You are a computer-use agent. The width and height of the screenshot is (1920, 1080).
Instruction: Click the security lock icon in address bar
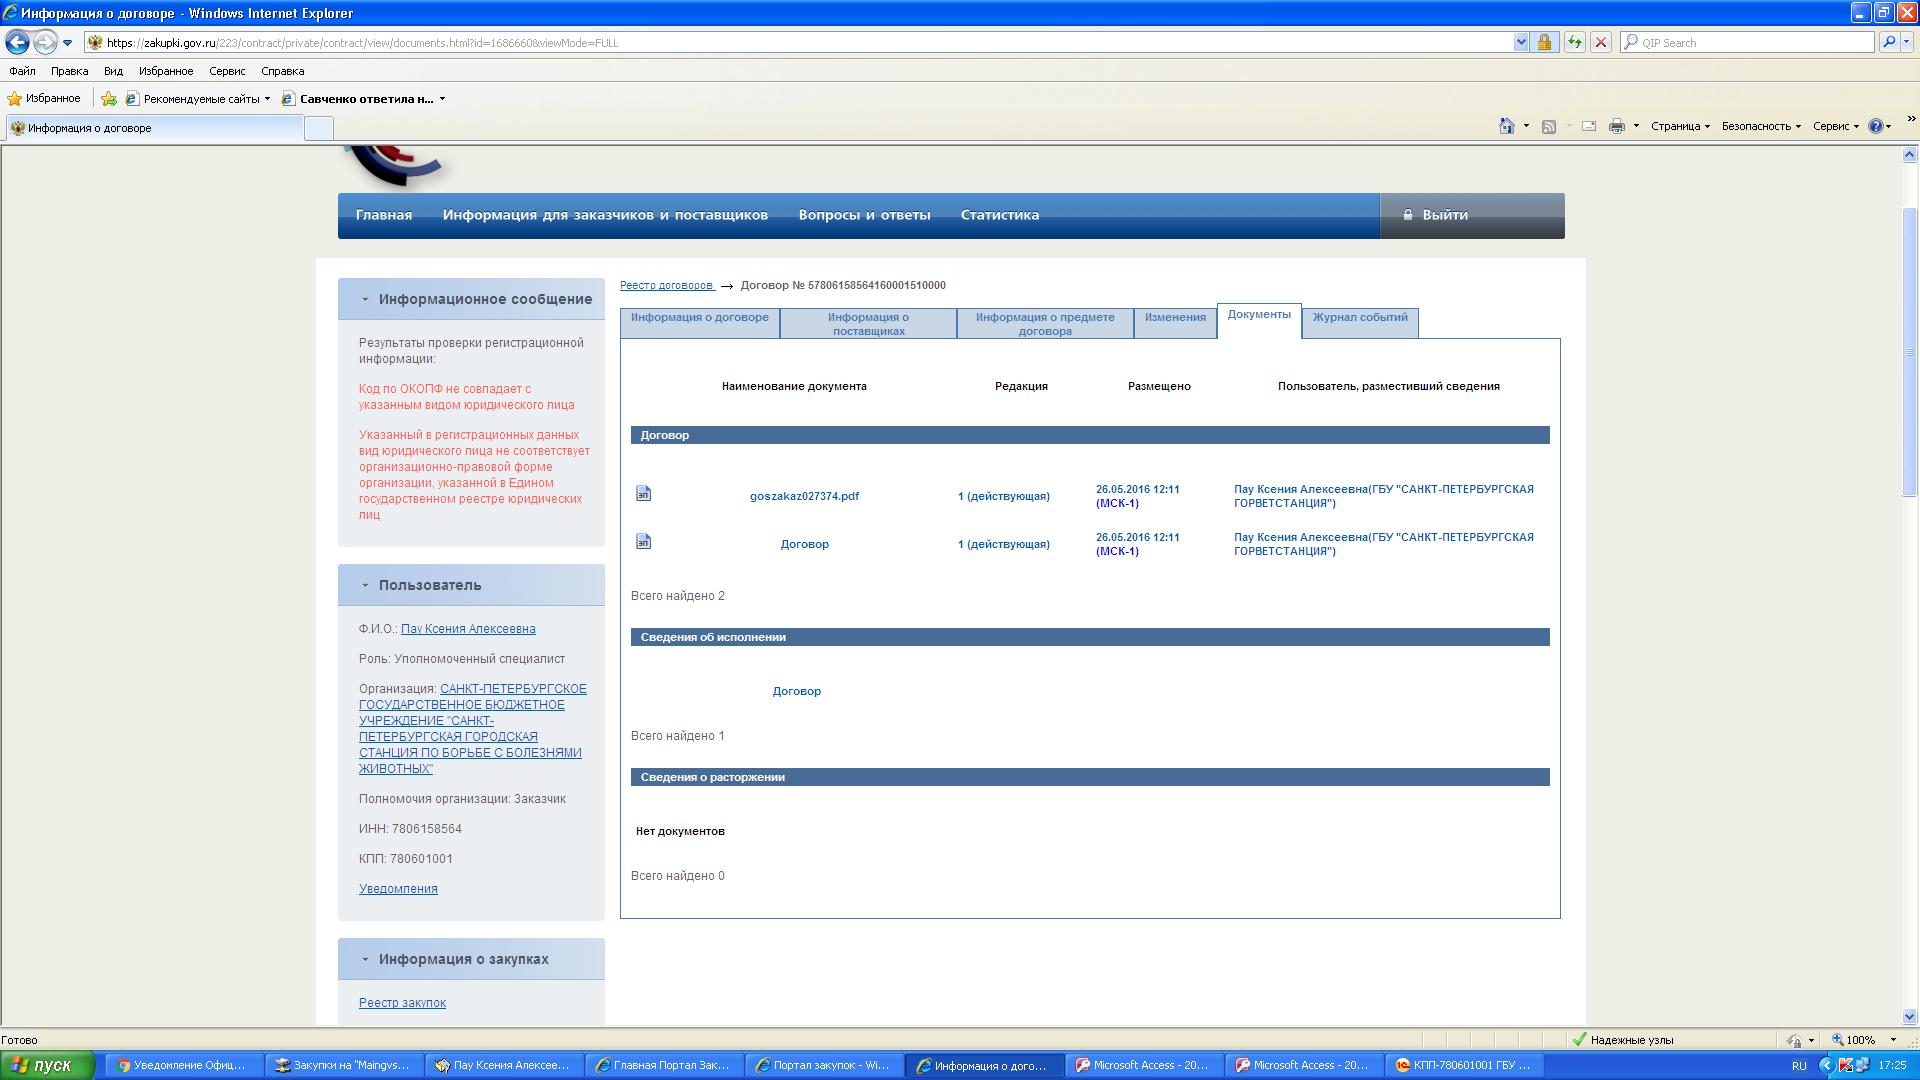click(1545, 42)
